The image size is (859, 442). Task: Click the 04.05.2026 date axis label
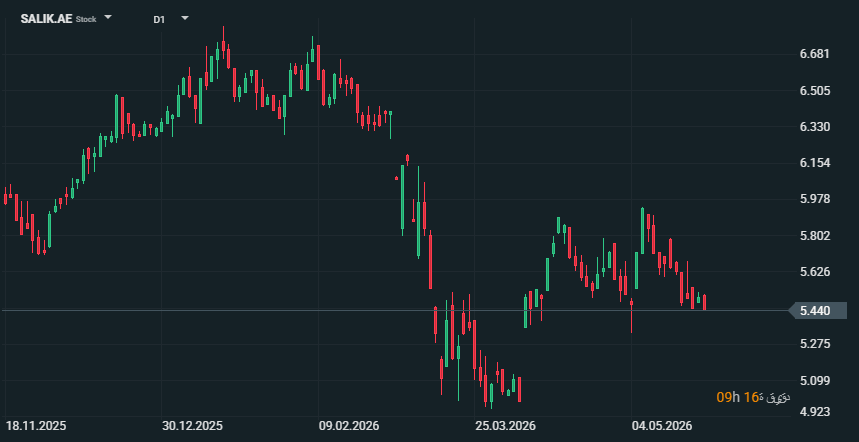pyautogui.click(x=662, y=426)
